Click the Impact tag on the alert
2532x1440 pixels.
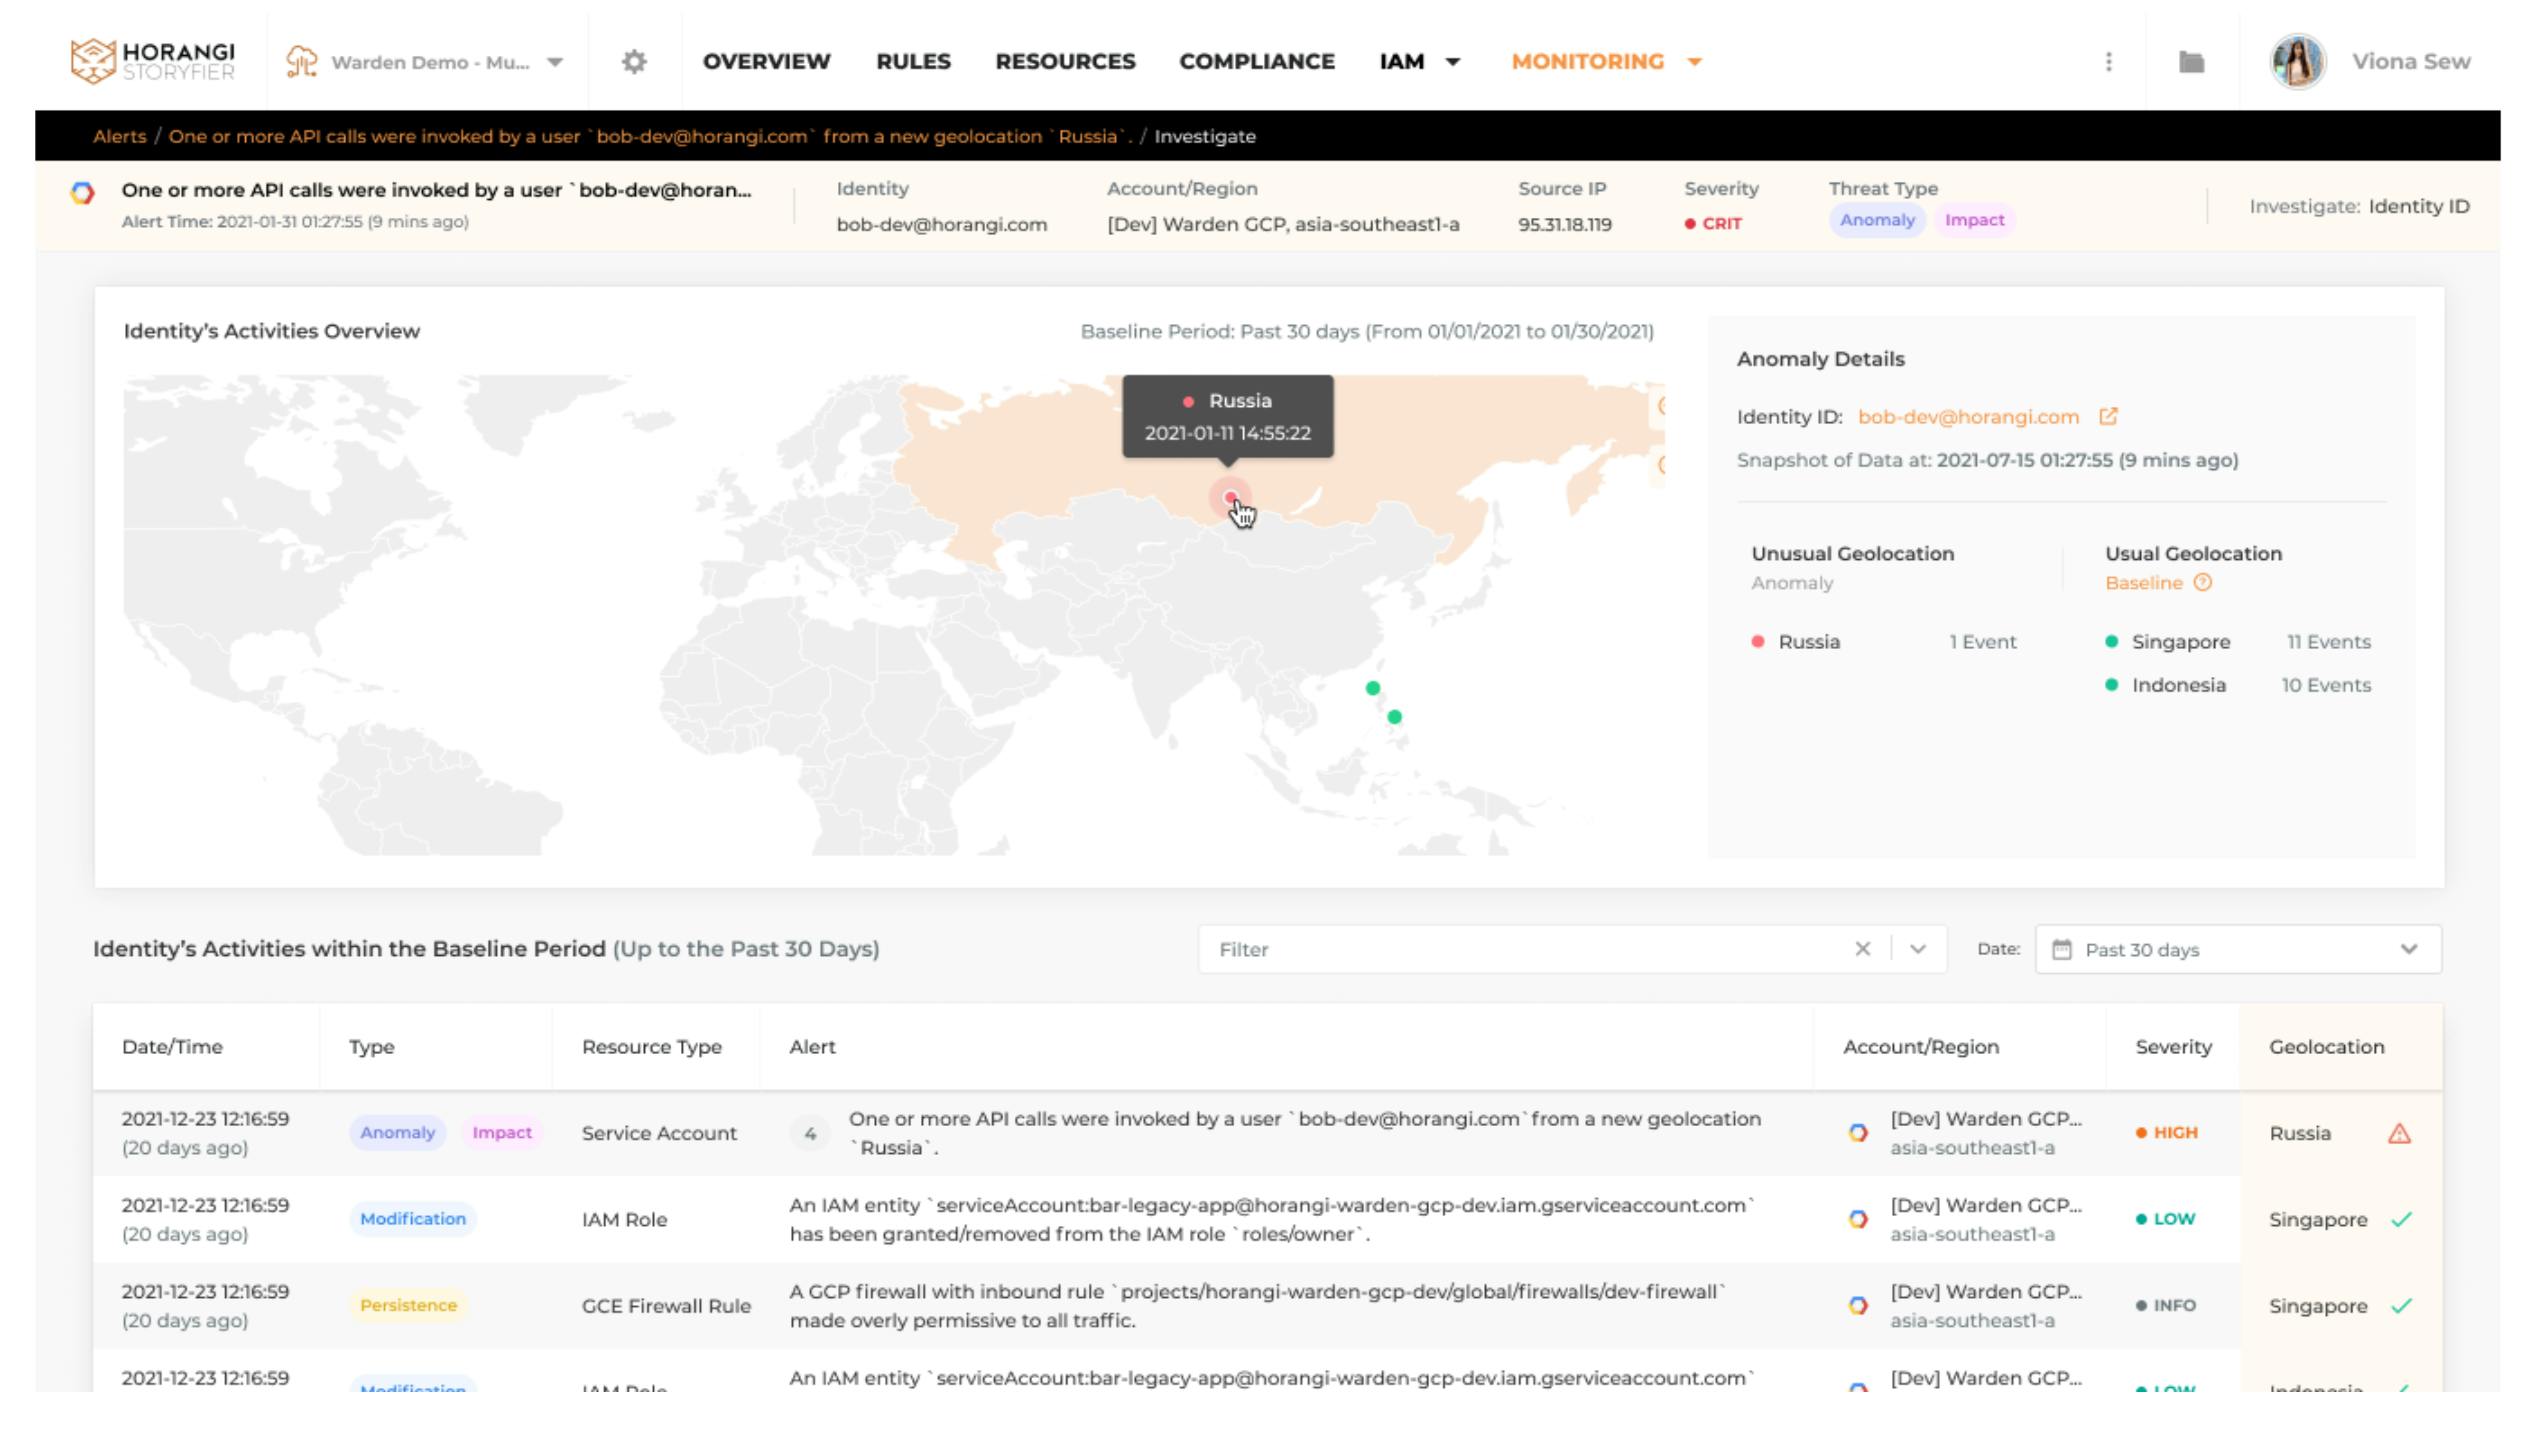[1974, 219]
